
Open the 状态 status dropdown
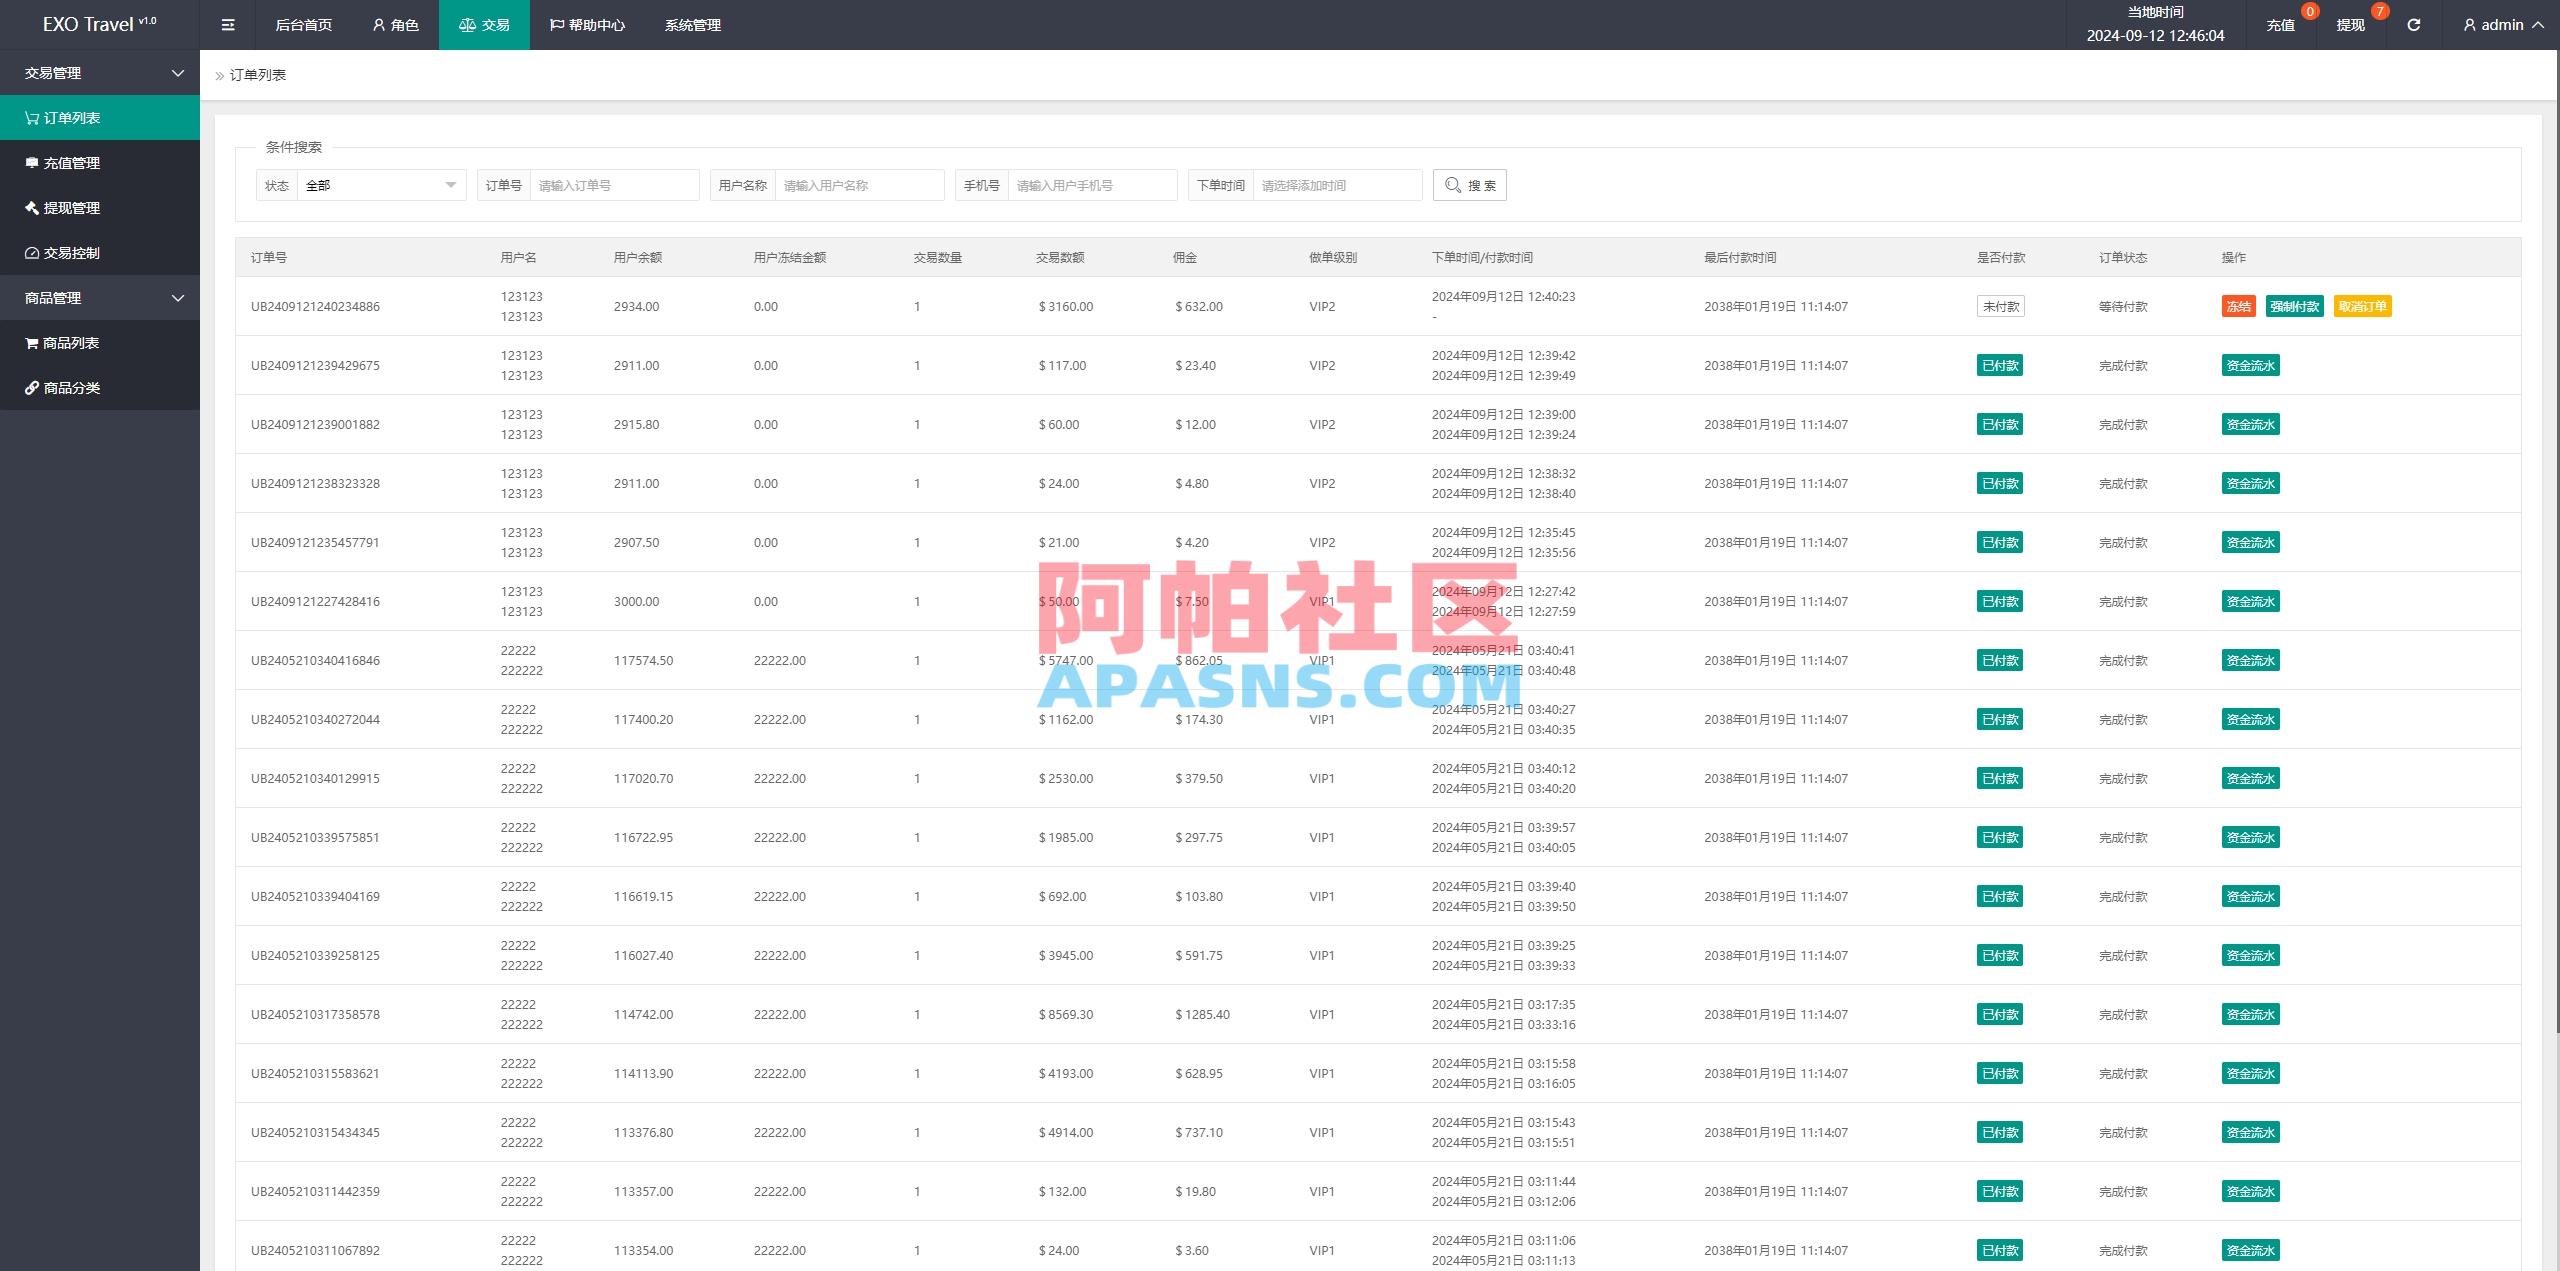380,184
